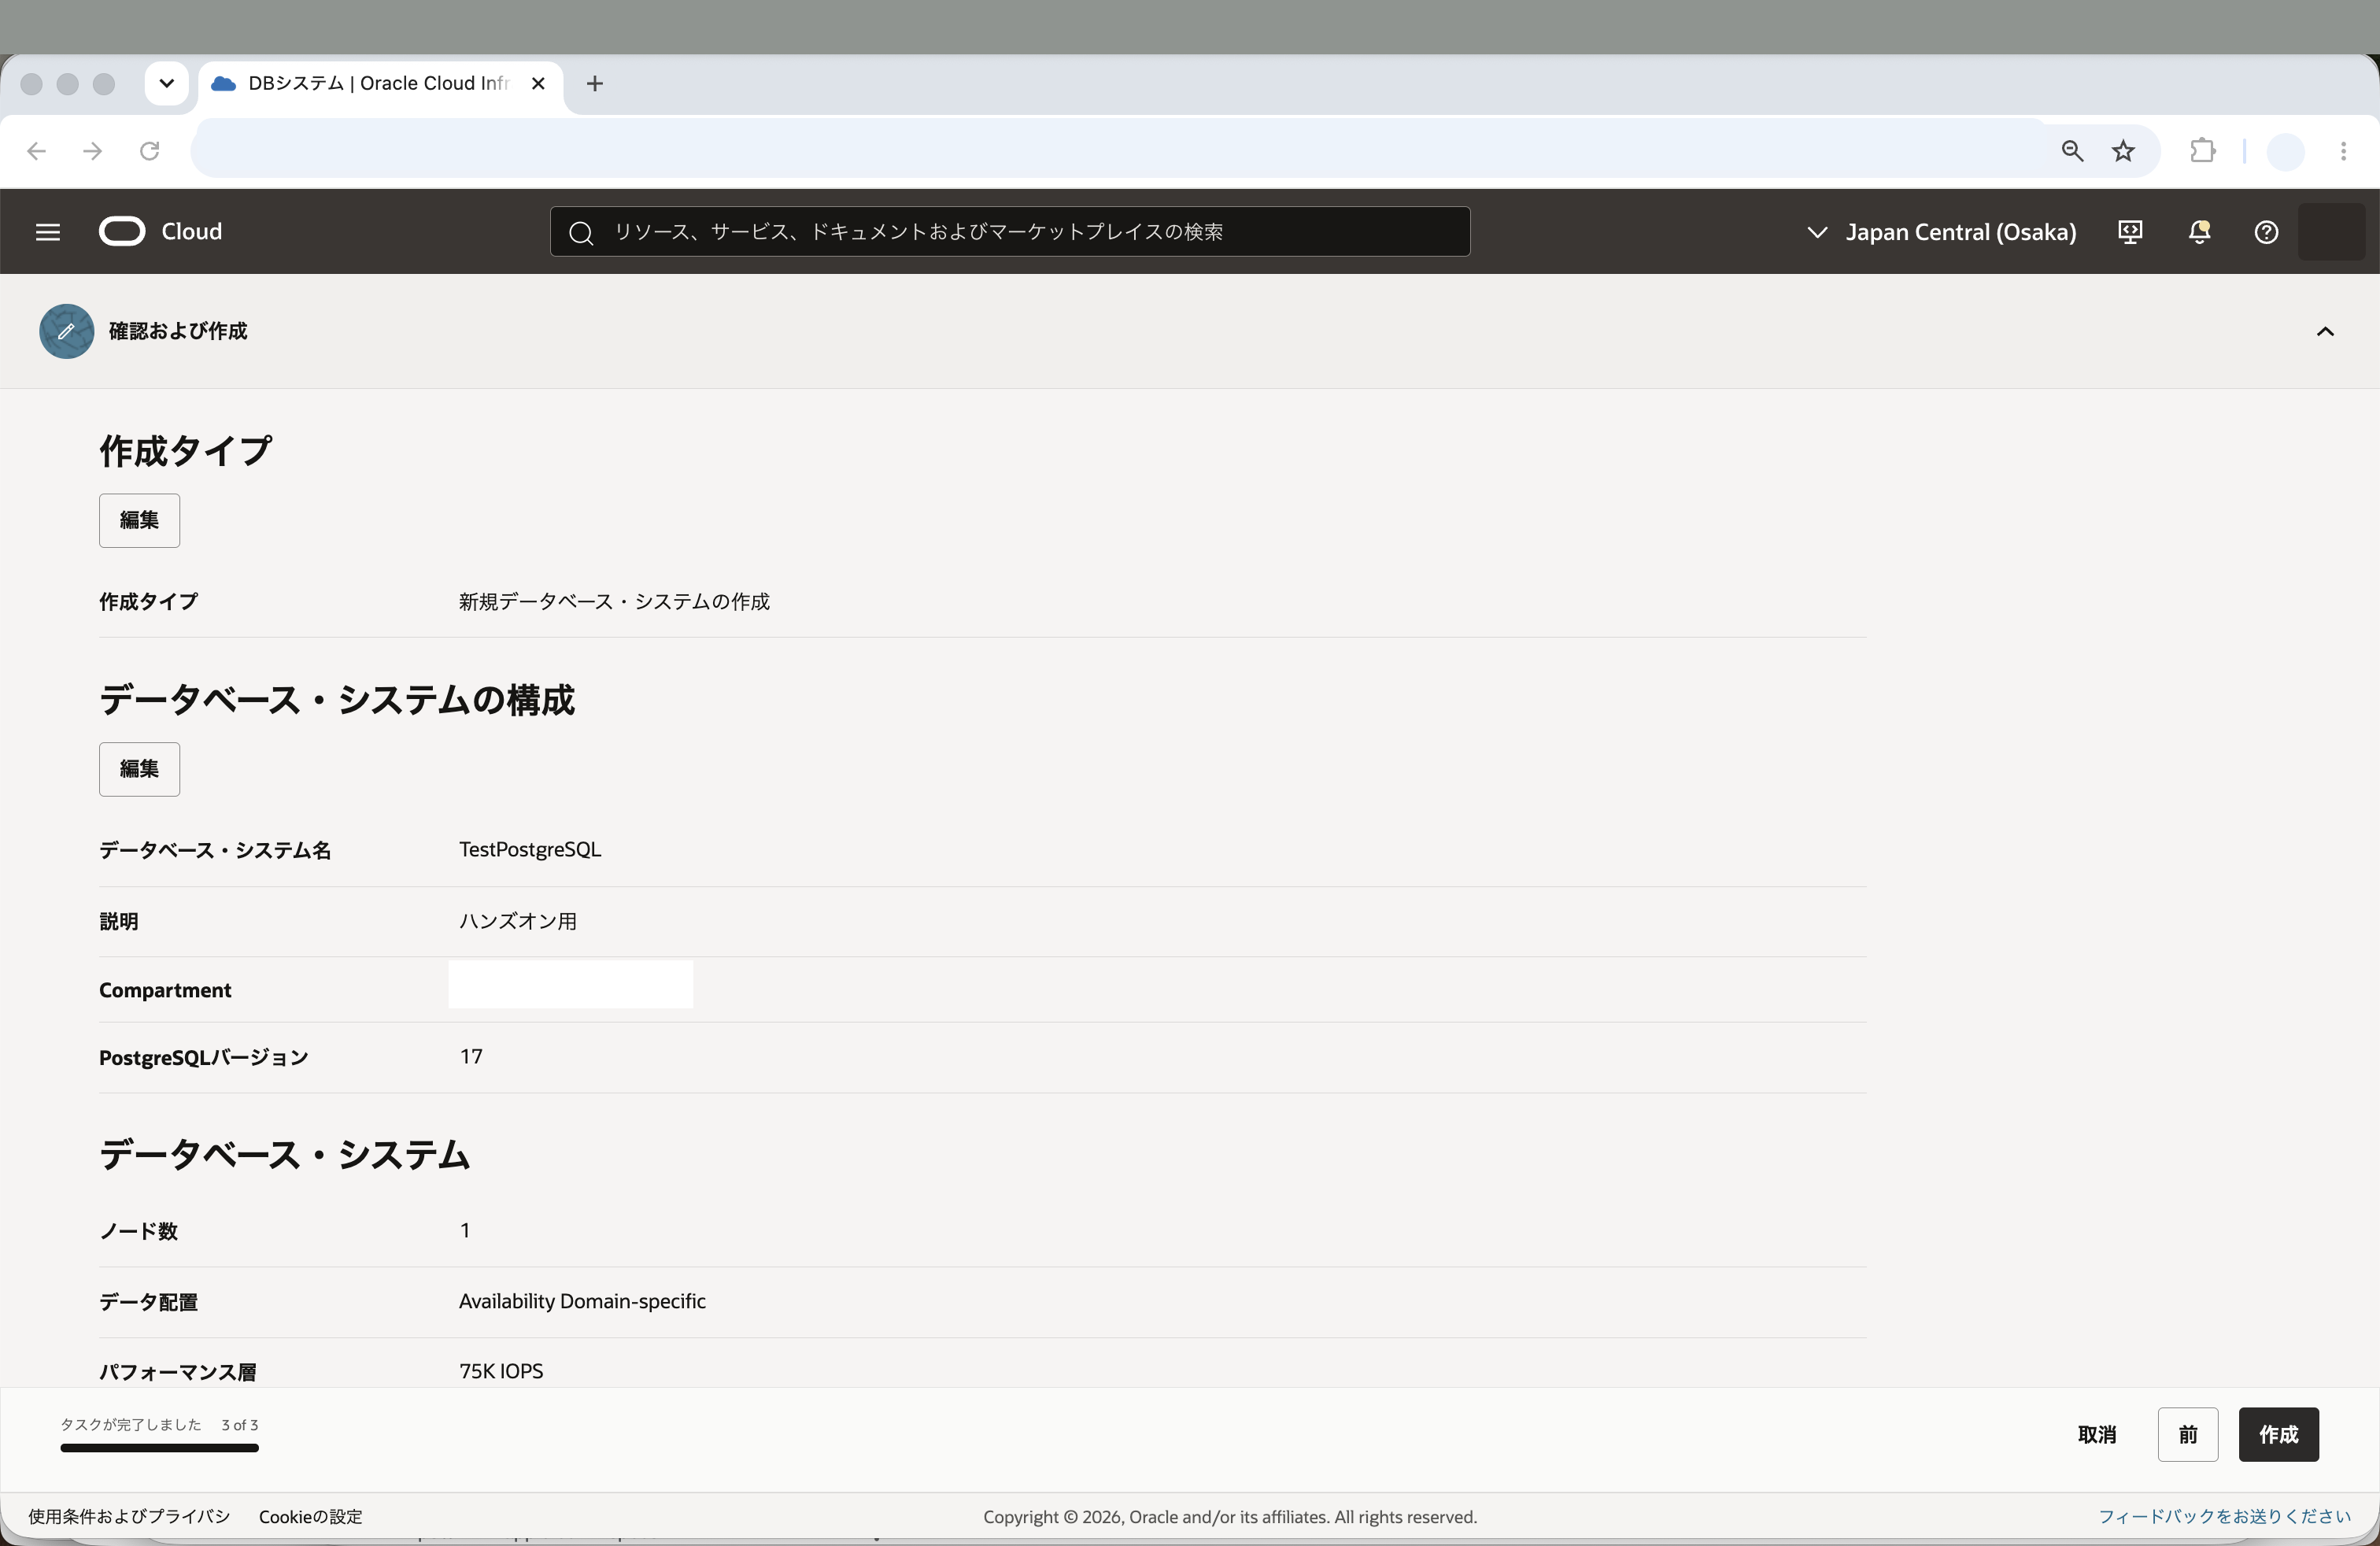Go back using browser back arrow
2380x1546 pixels.
pyautogui.click(x=37, y=151)
